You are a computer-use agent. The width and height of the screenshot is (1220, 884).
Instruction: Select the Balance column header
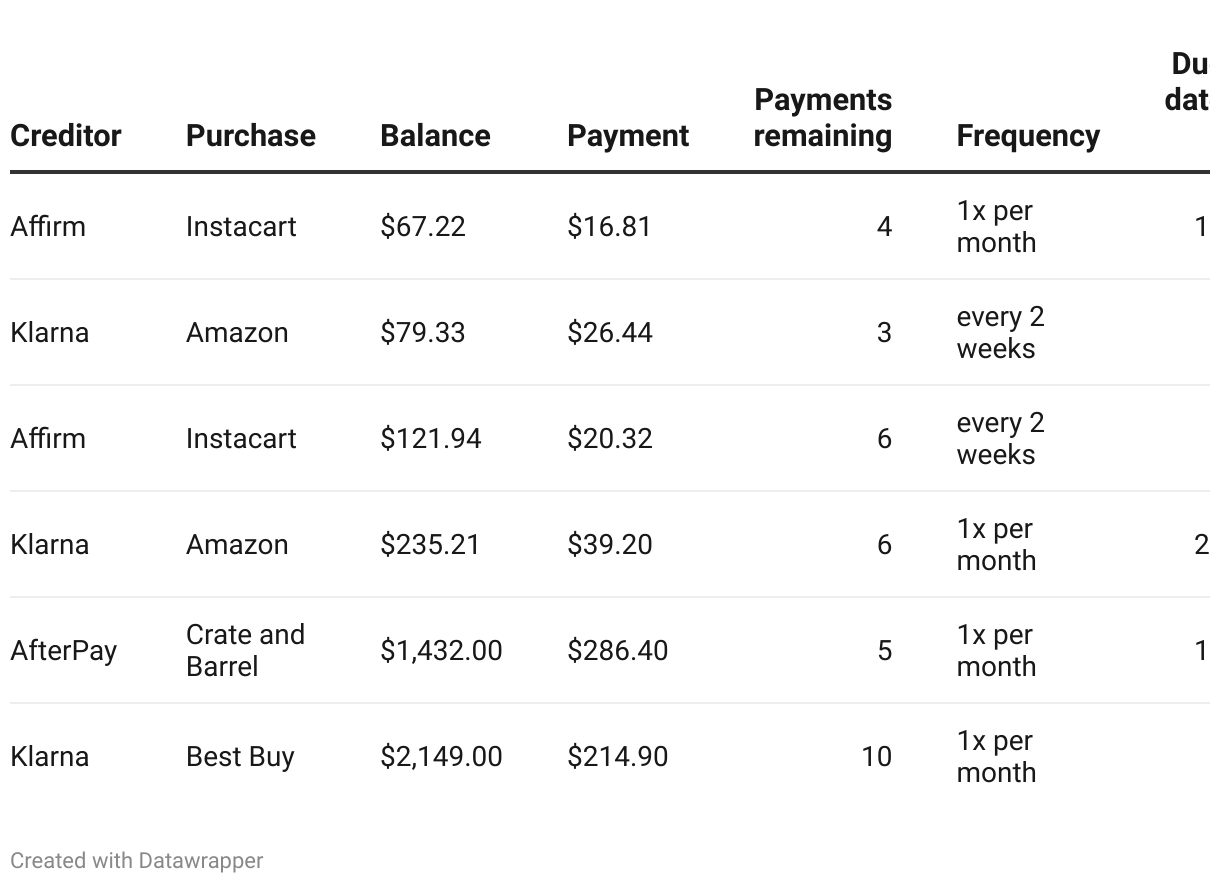pos(435,136)
